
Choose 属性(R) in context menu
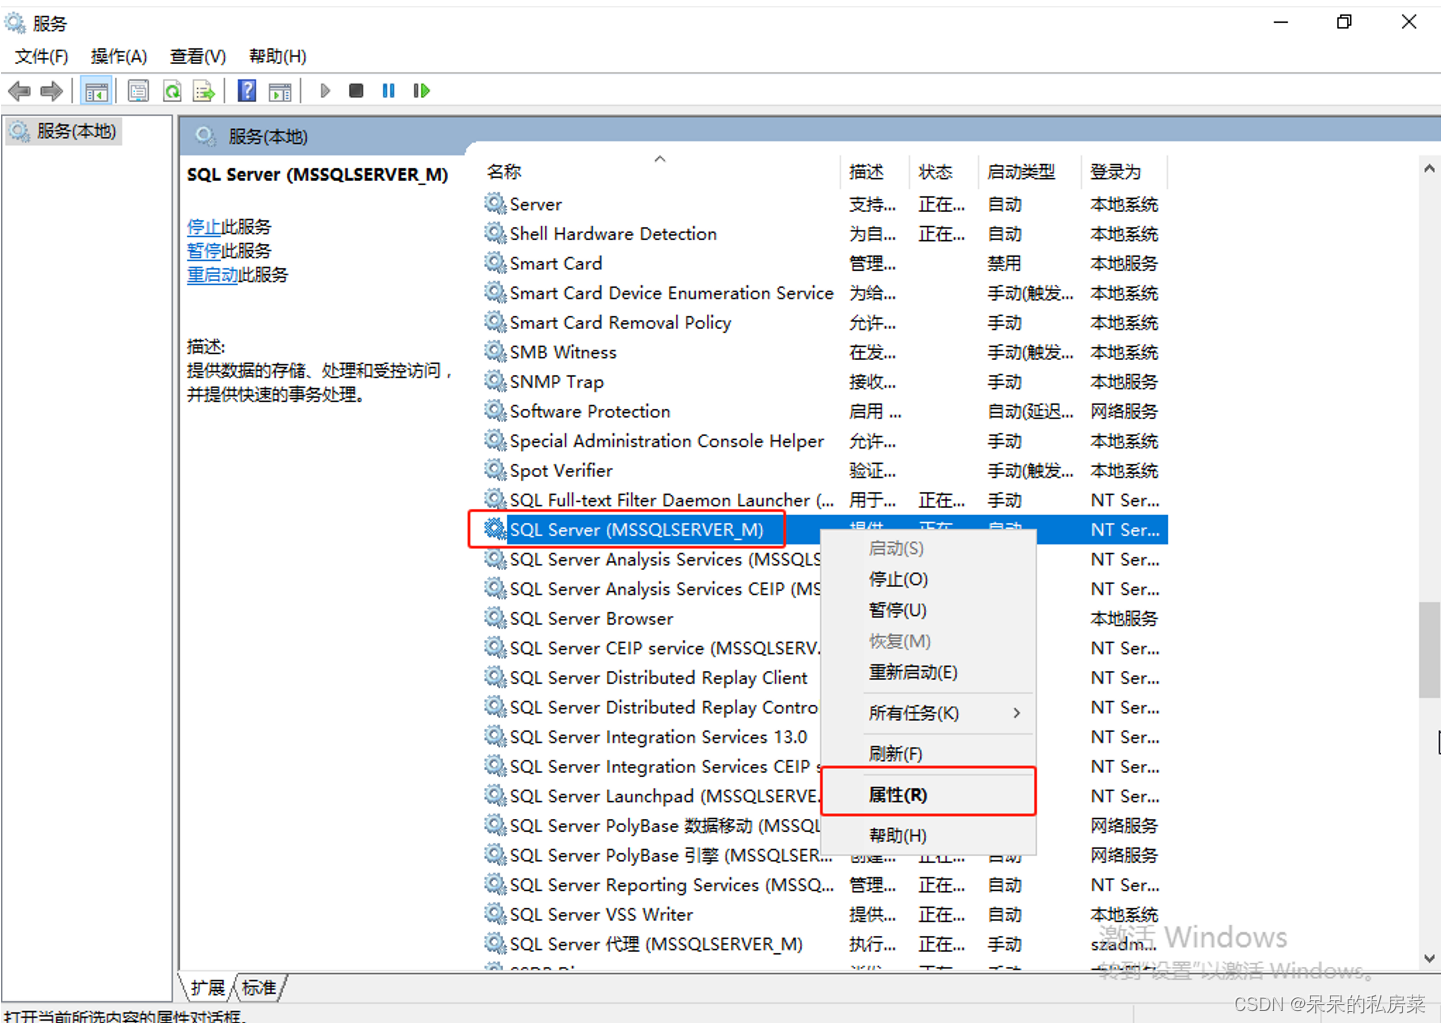pyautogui.click(x=928, y=794)
